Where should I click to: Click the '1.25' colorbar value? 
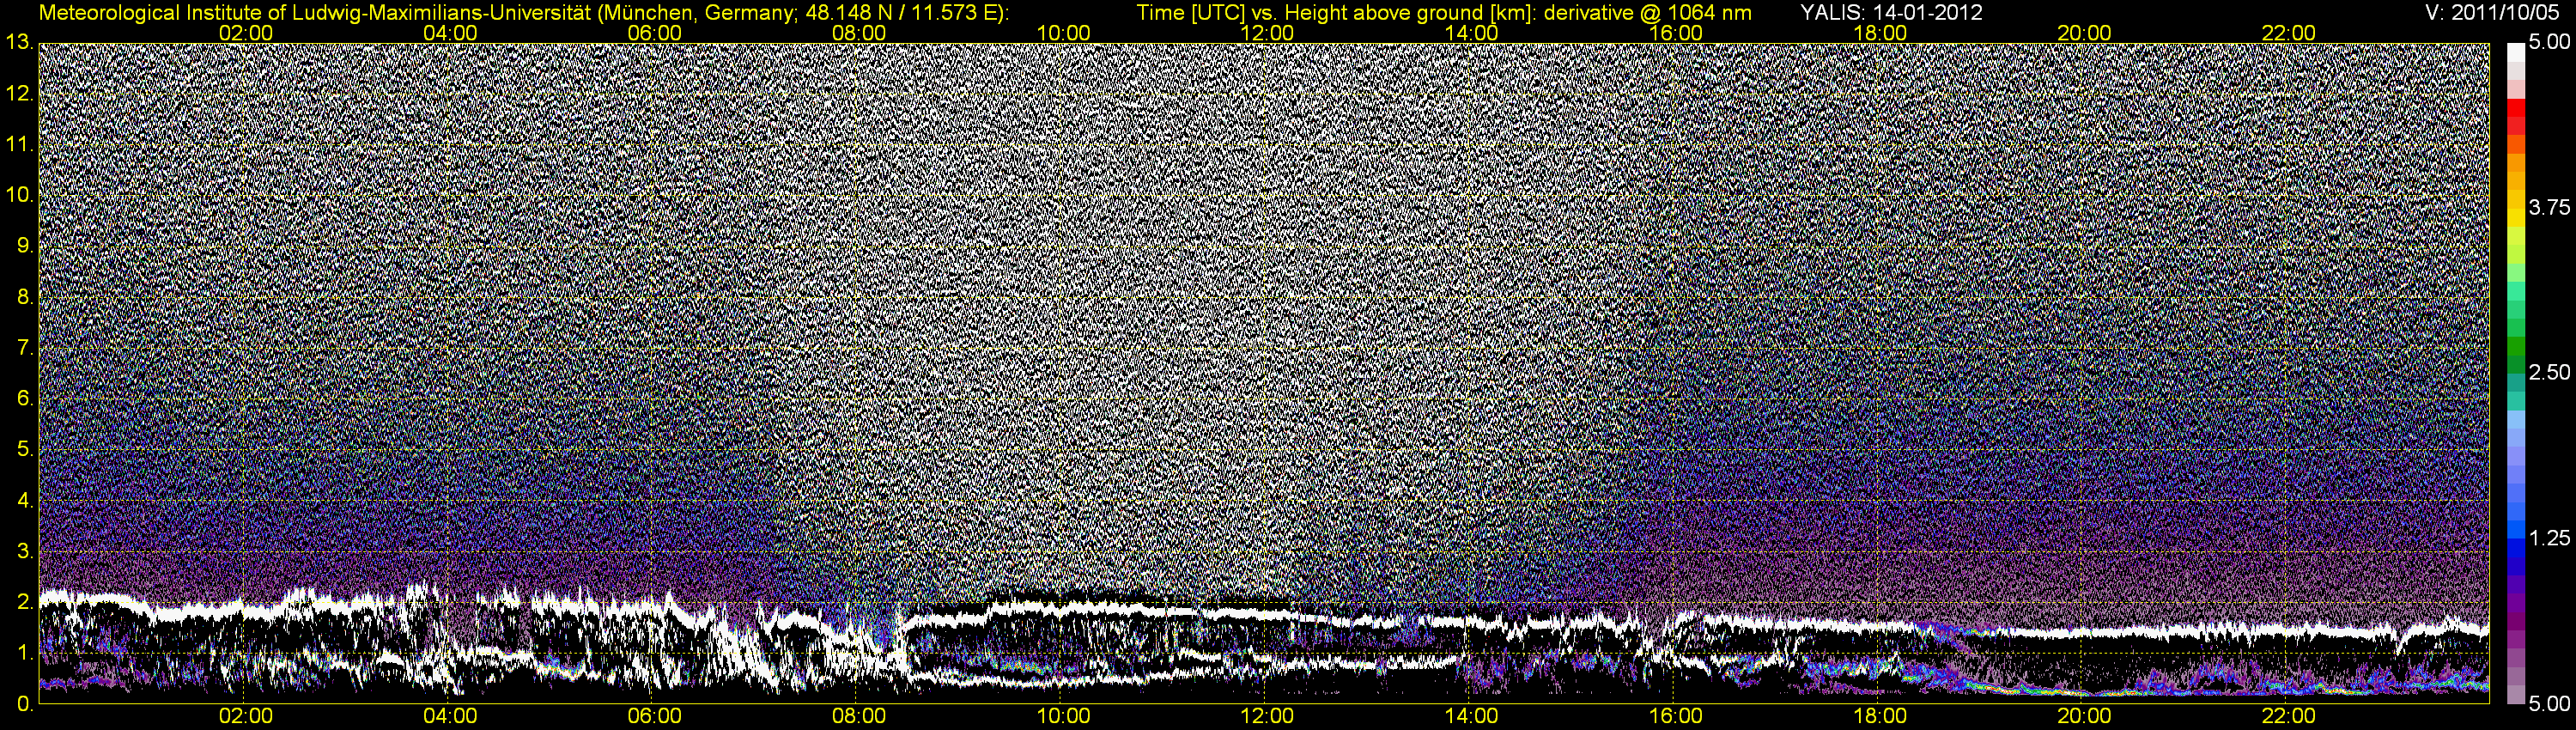[x=2549, y=539]
